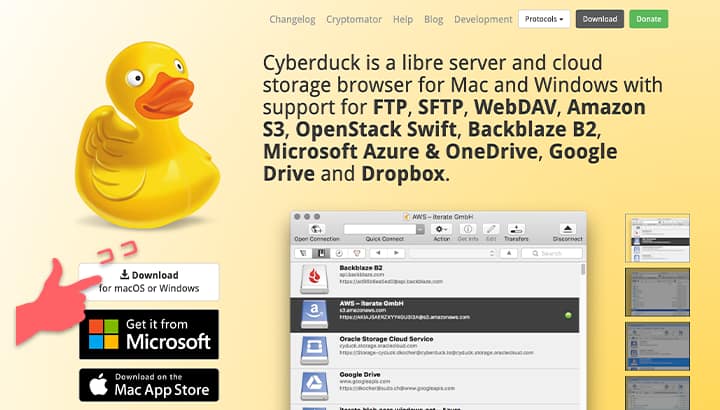This screenshot has height=410, width=720.
Task: Click the Action gear icon
Action: coord(441,229)
